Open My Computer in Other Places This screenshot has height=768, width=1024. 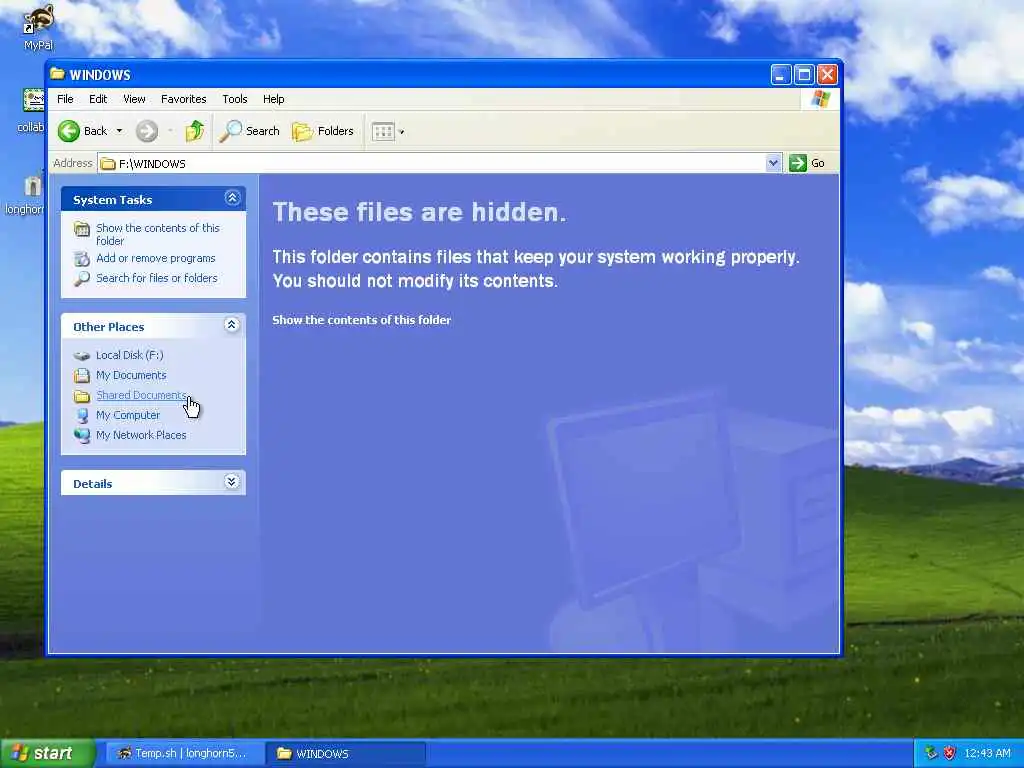128,415
